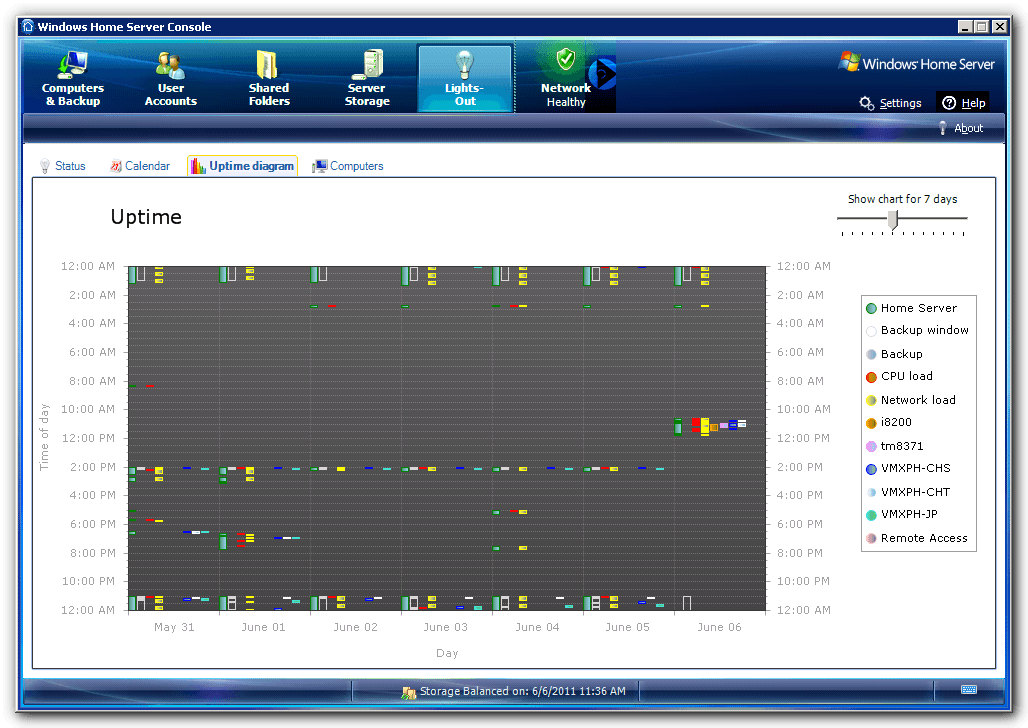Select the Uptime diagram tab
Screen dimensions: 1028x728
[243, 166]
